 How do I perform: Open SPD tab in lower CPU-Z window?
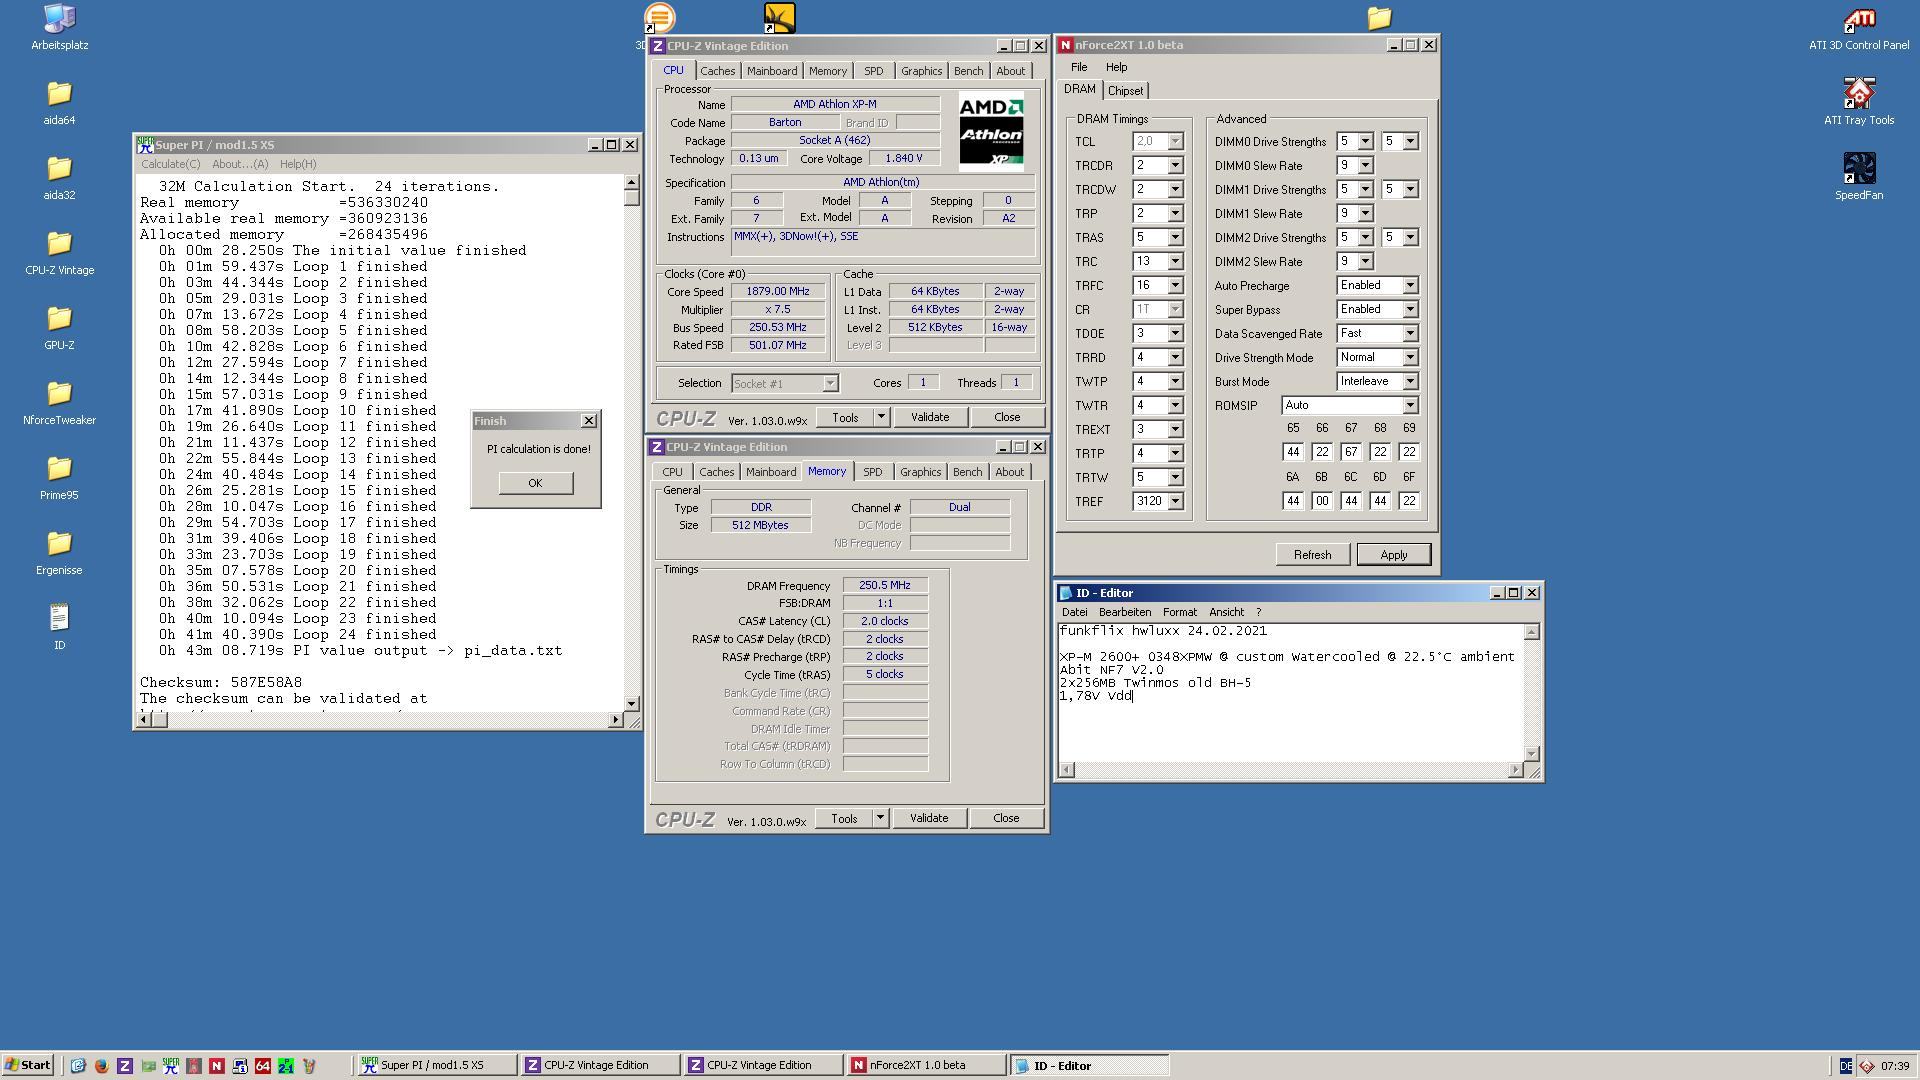[x=872, y=472]
